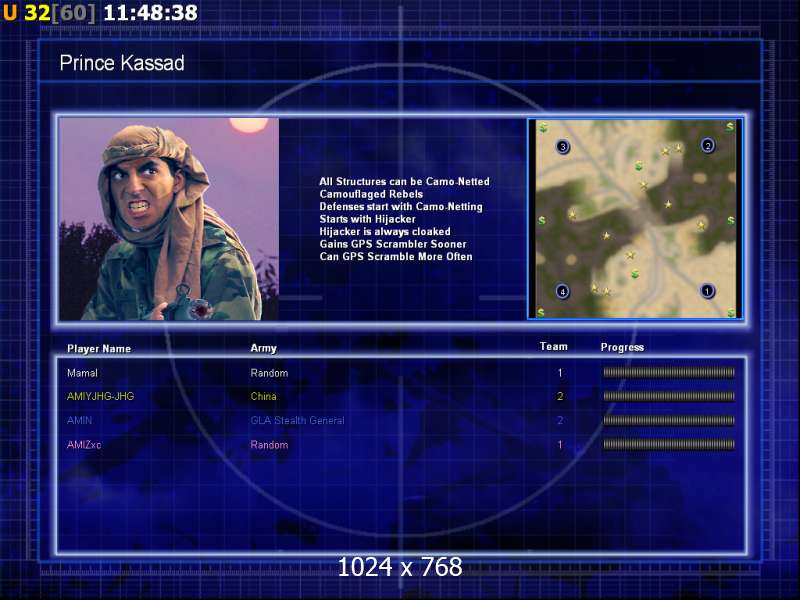The width and height of the screenshot is (800, 600).
Task: Click 'Hijacker is always cloaked' text
Action: (385, 232)
